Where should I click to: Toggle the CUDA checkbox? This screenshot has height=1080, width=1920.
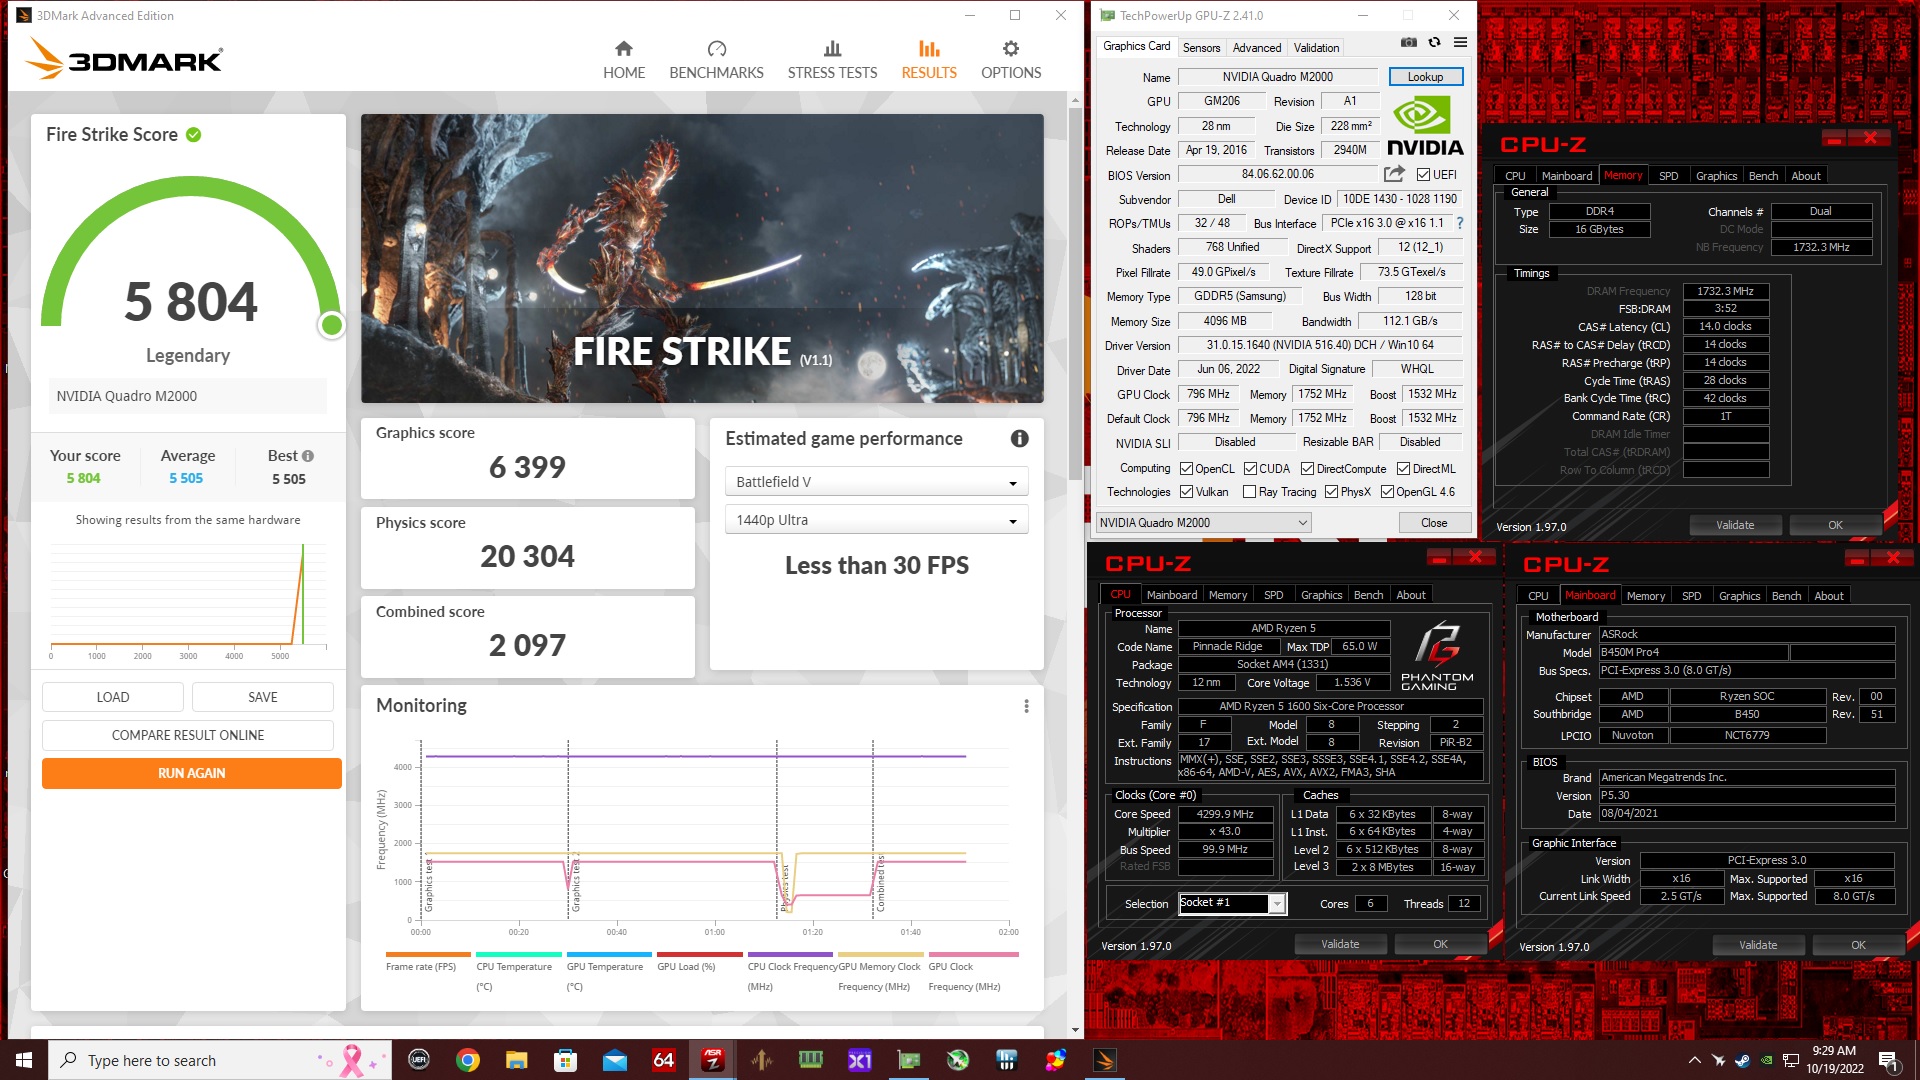coord(1250,469)
